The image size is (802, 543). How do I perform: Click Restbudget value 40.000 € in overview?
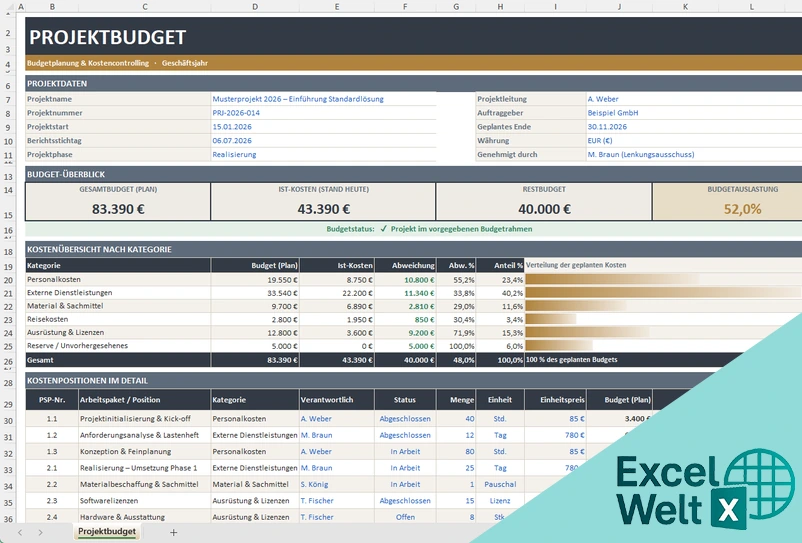coord(544,209)
